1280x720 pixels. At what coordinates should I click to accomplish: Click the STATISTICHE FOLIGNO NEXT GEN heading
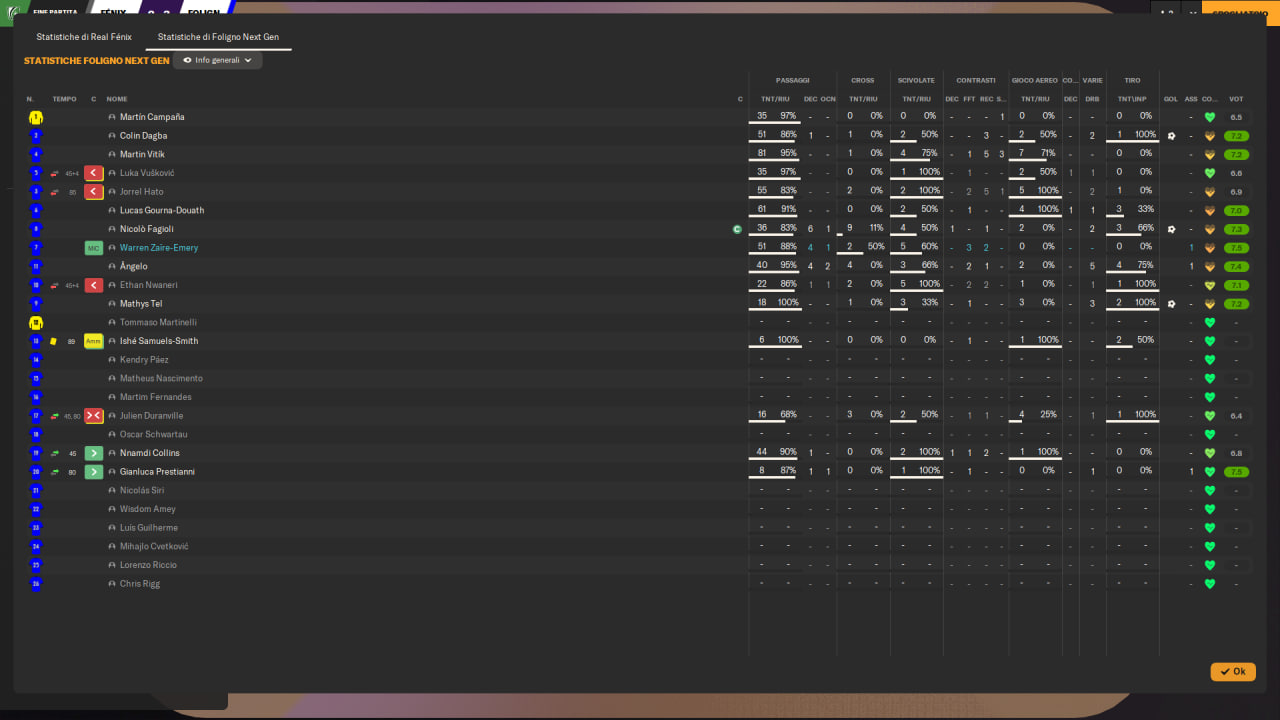coord(96,61)
